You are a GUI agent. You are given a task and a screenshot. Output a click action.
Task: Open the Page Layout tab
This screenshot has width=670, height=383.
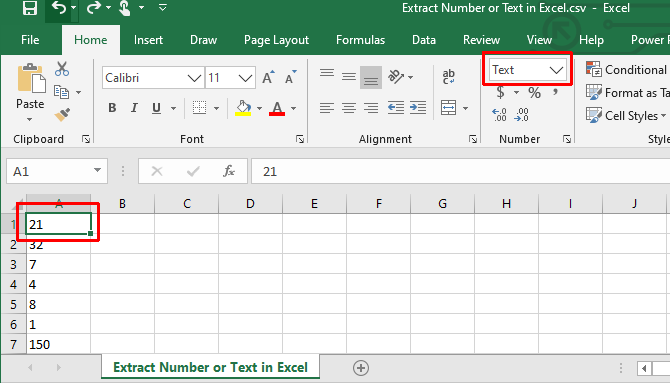point(276,40)
